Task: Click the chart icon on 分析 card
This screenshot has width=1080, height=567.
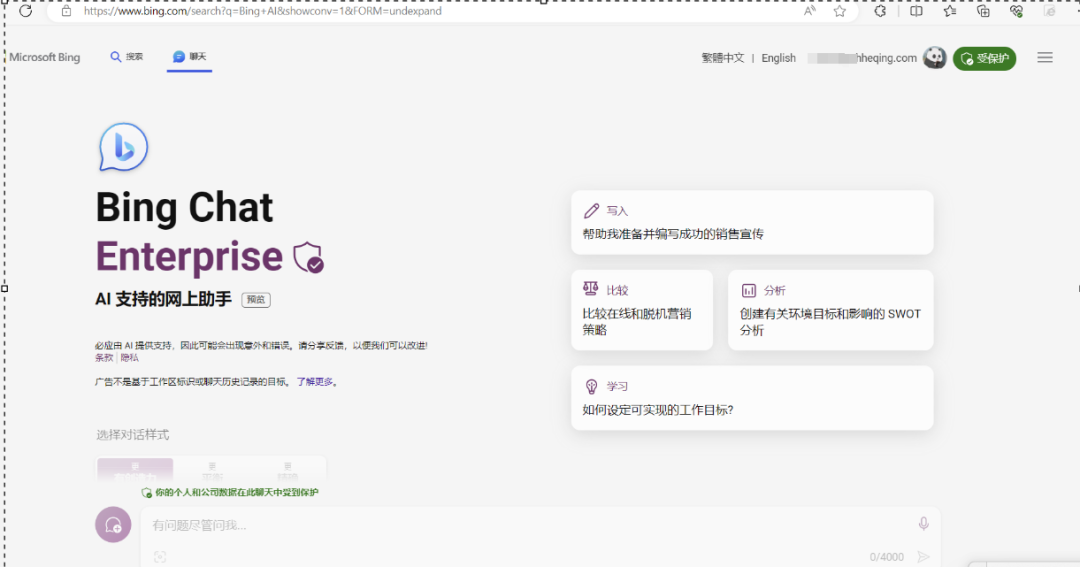Action: tap(749, 291)
